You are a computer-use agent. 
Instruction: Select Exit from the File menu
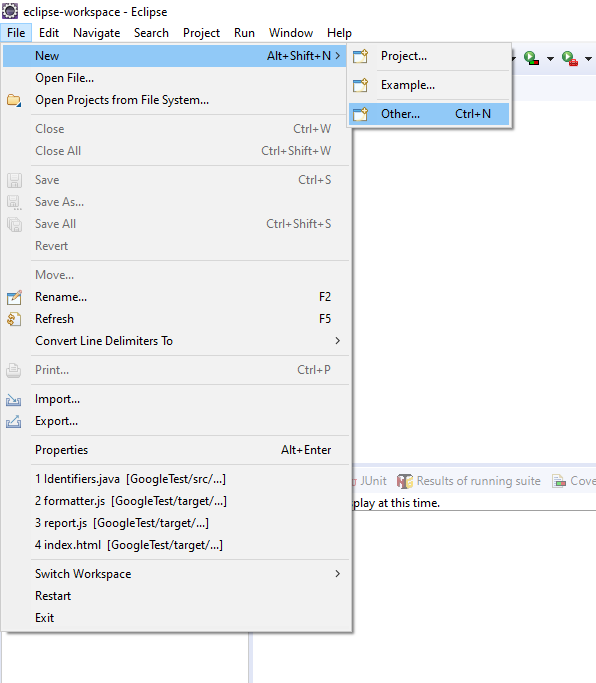pyautogui.click(x=176, y=618)
